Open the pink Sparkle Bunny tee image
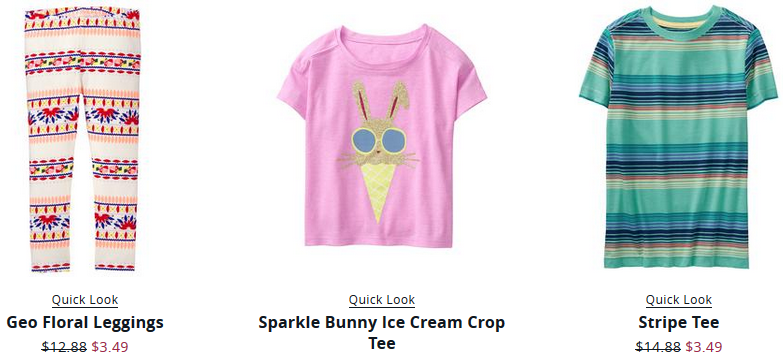Image resolution: width=783 pixels, height=362 pixels. coord(382,136)
